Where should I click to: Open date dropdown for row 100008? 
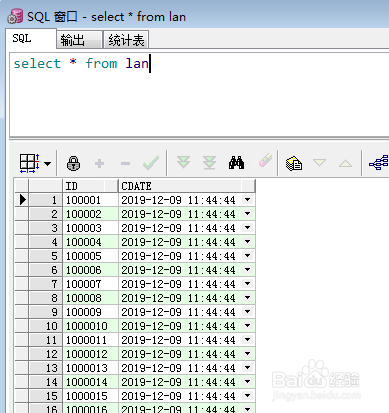tap(247, 298)
